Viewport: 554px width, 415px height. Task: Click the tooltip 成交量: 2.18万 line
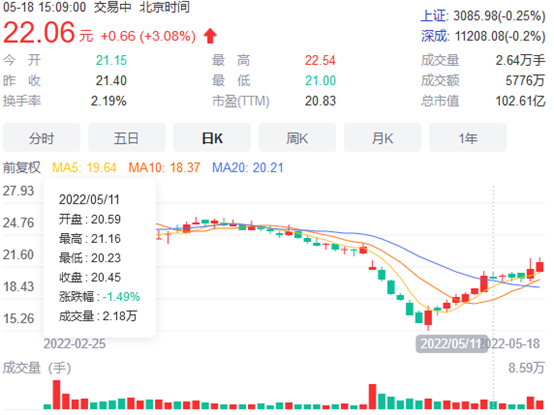tap(98, 316)
